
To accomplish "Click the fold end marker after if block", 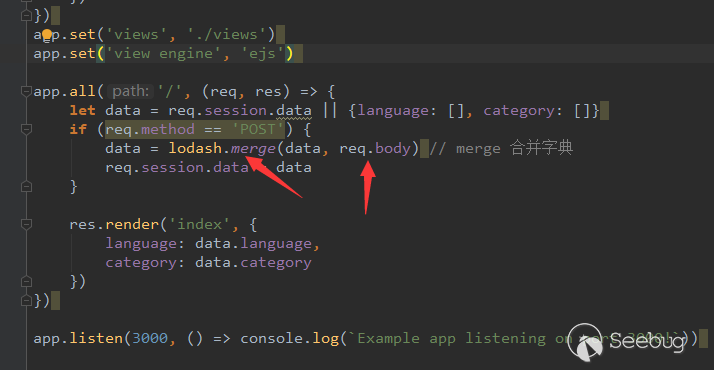I will (26, 186).
